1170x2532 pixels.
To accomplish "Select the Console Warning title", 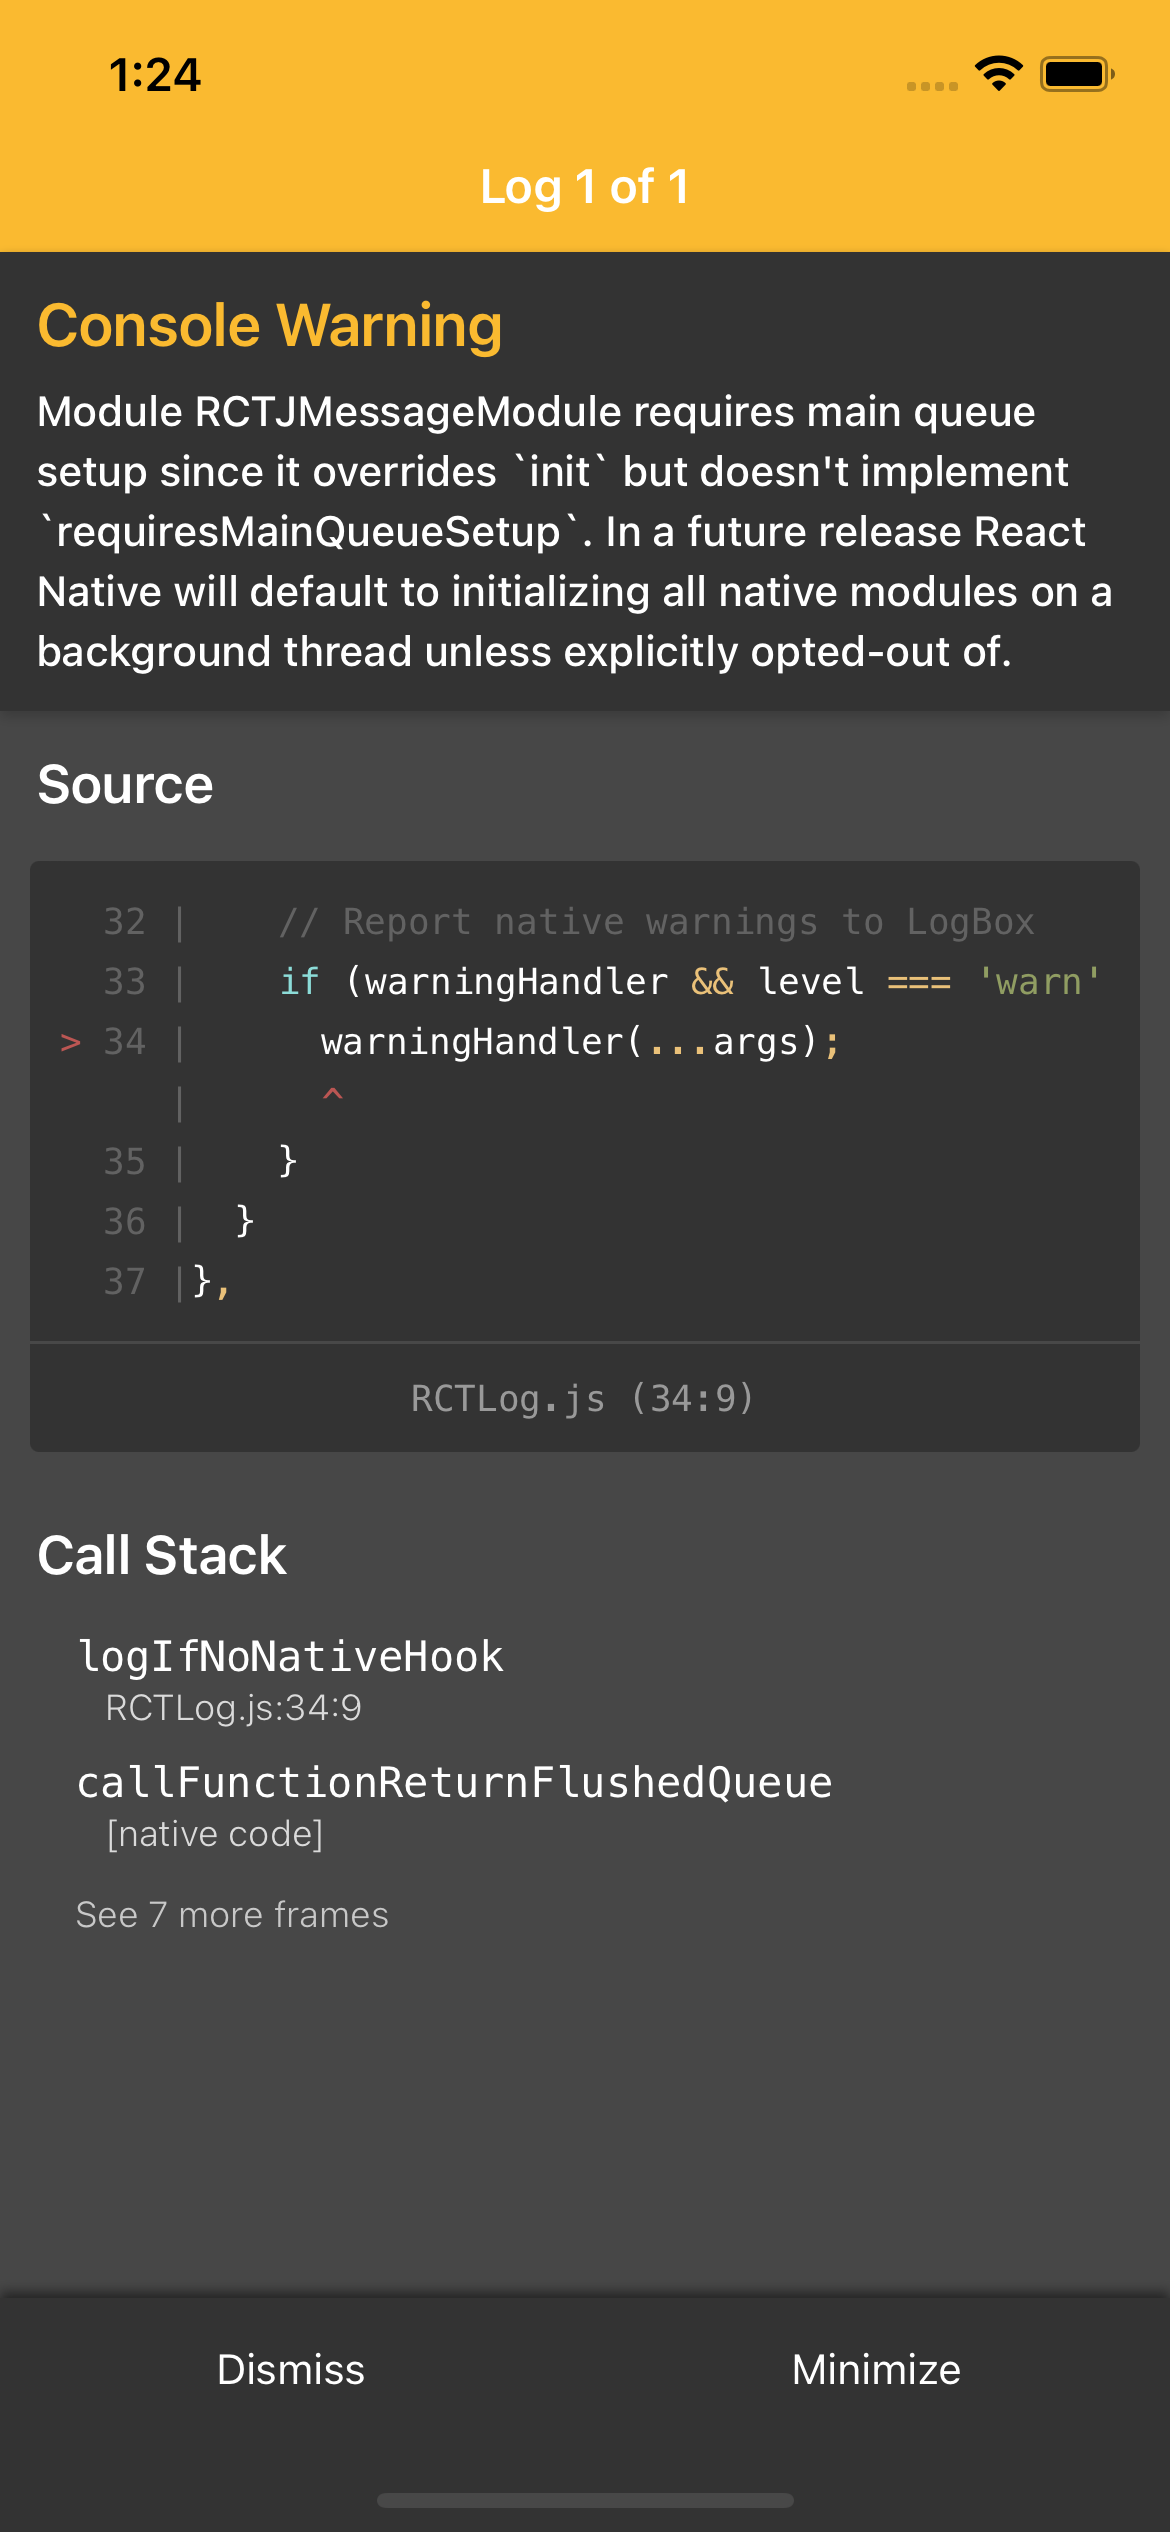I will (270, 326).
